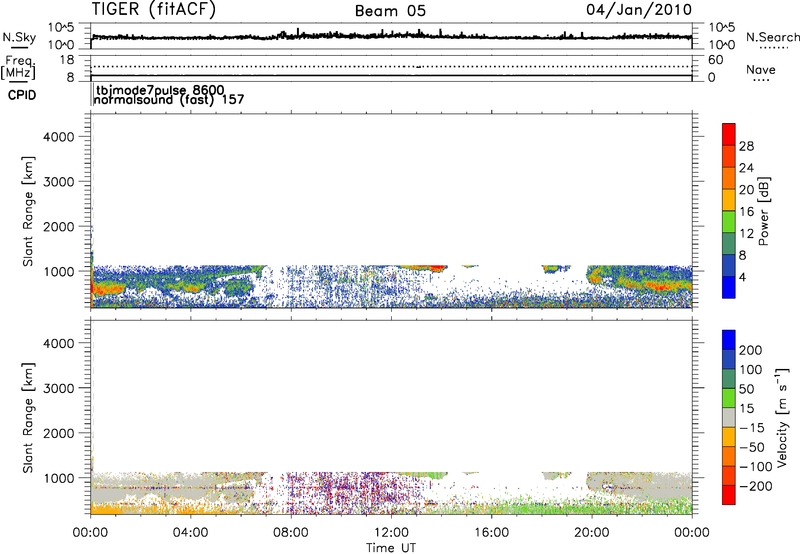Click the Freq. [MHz] axis label
800x554 pixels.
(x=18, y=67)
